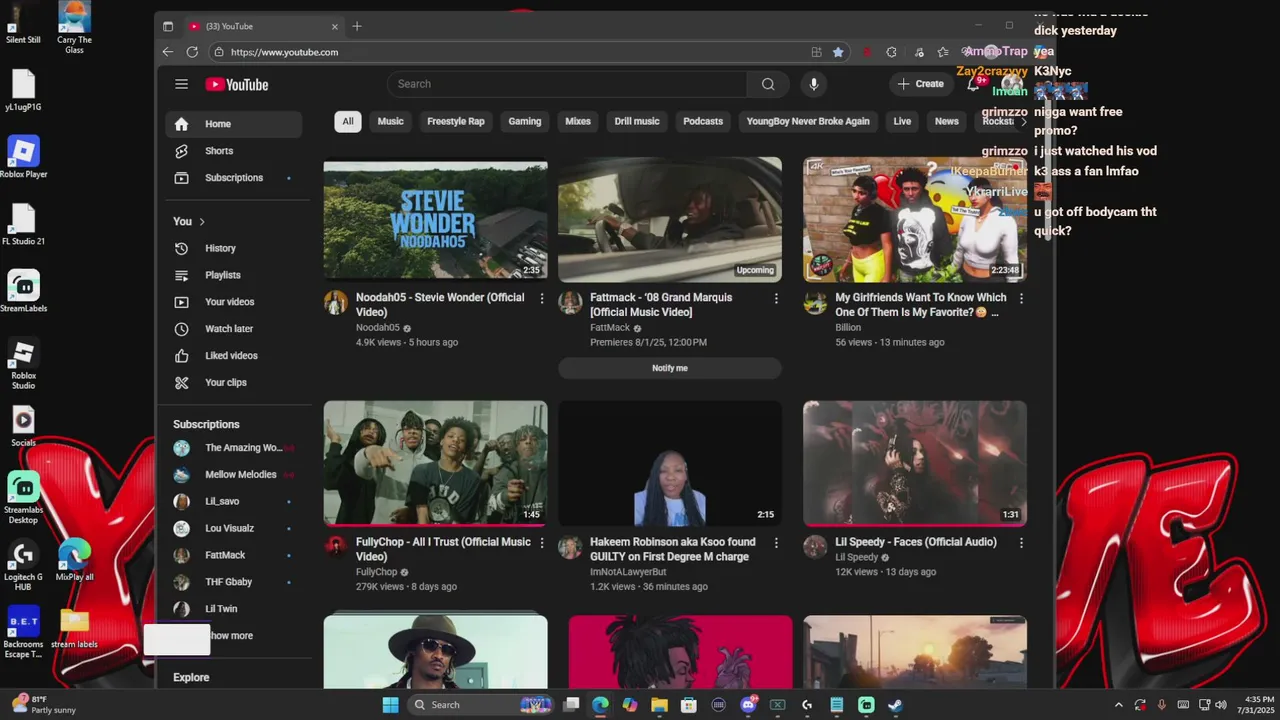Open options for Fattmack '08 Grand Marquis

tap(776, 298)
